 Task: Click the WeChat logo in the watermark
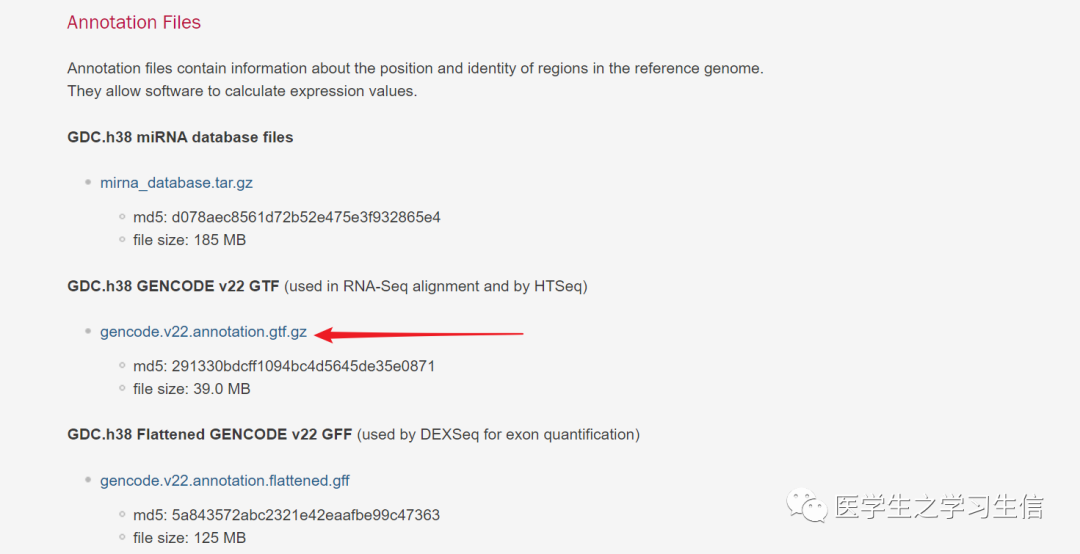(807, 506)
